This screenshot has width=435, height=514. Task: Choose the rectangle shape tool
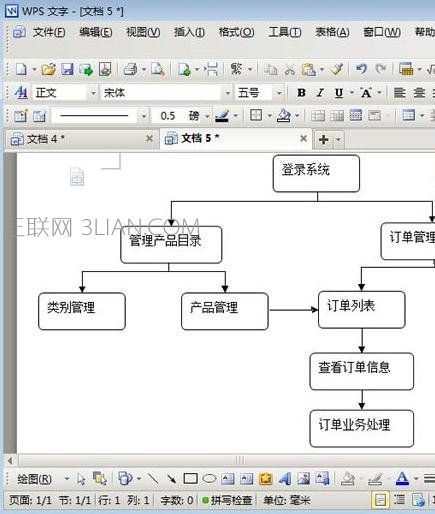coord(190,479)
